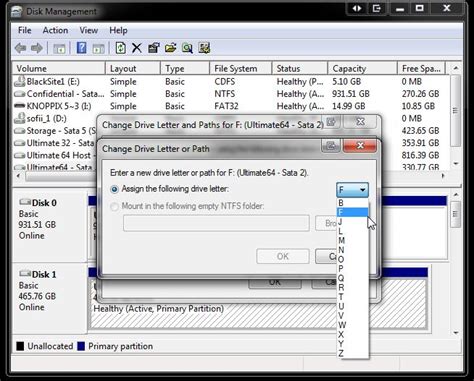
Task: Click the Properties toolbar icon
Action: 154,48
